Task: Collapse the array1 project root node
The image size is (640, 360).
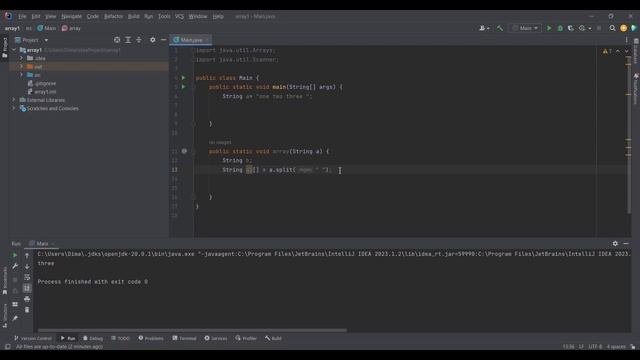Action: 15,50
